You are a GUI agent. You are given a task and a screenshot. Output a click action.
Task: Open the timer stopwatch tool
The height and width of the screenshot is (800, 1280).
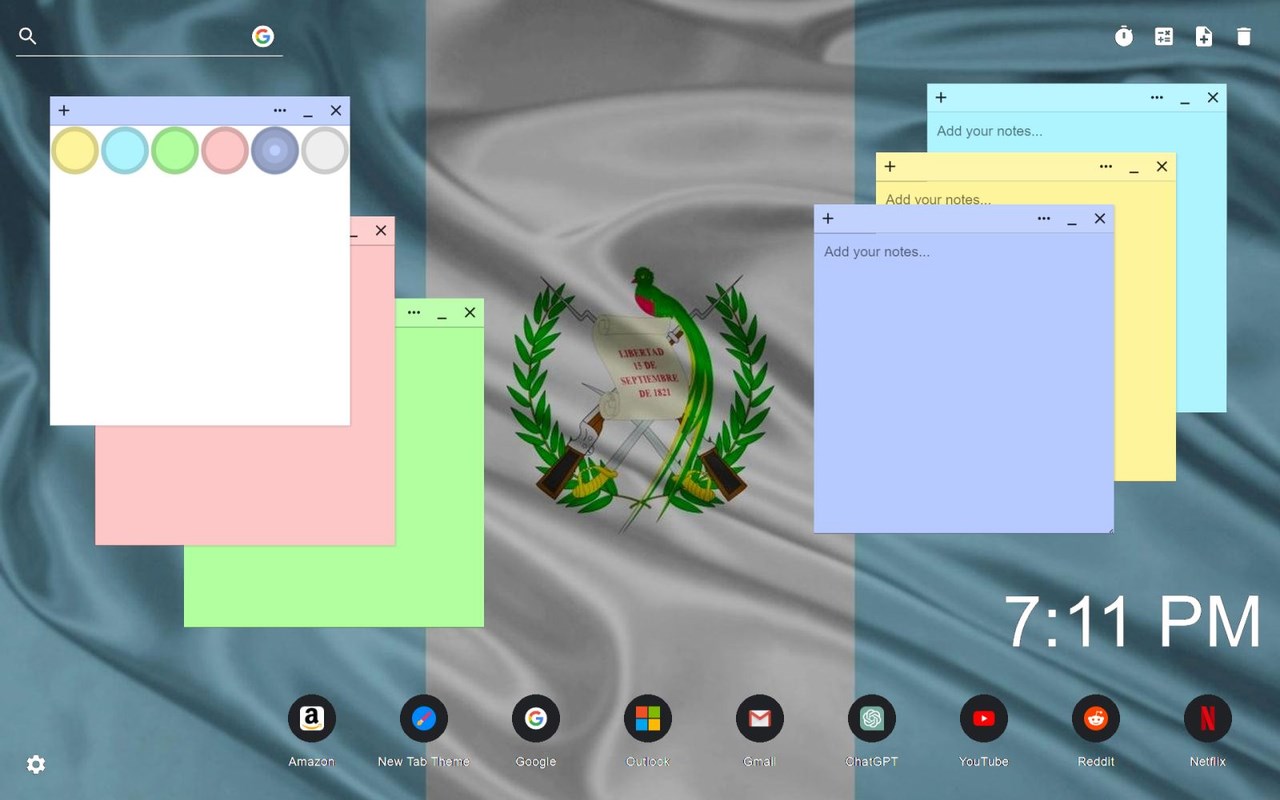pos(1124,37)
